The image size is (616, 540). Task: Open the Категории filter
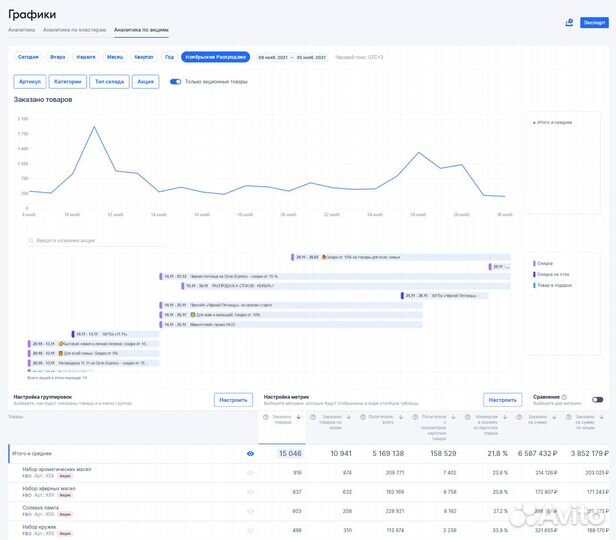[67, 82]
